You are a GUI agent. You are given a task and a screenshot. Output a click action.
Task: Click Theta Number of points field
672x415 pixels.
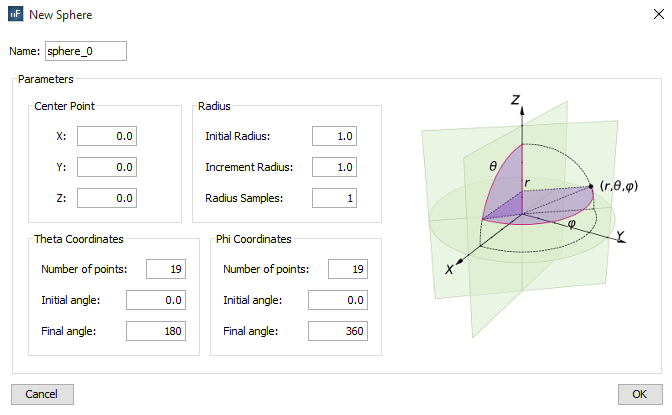pos(160,268)
